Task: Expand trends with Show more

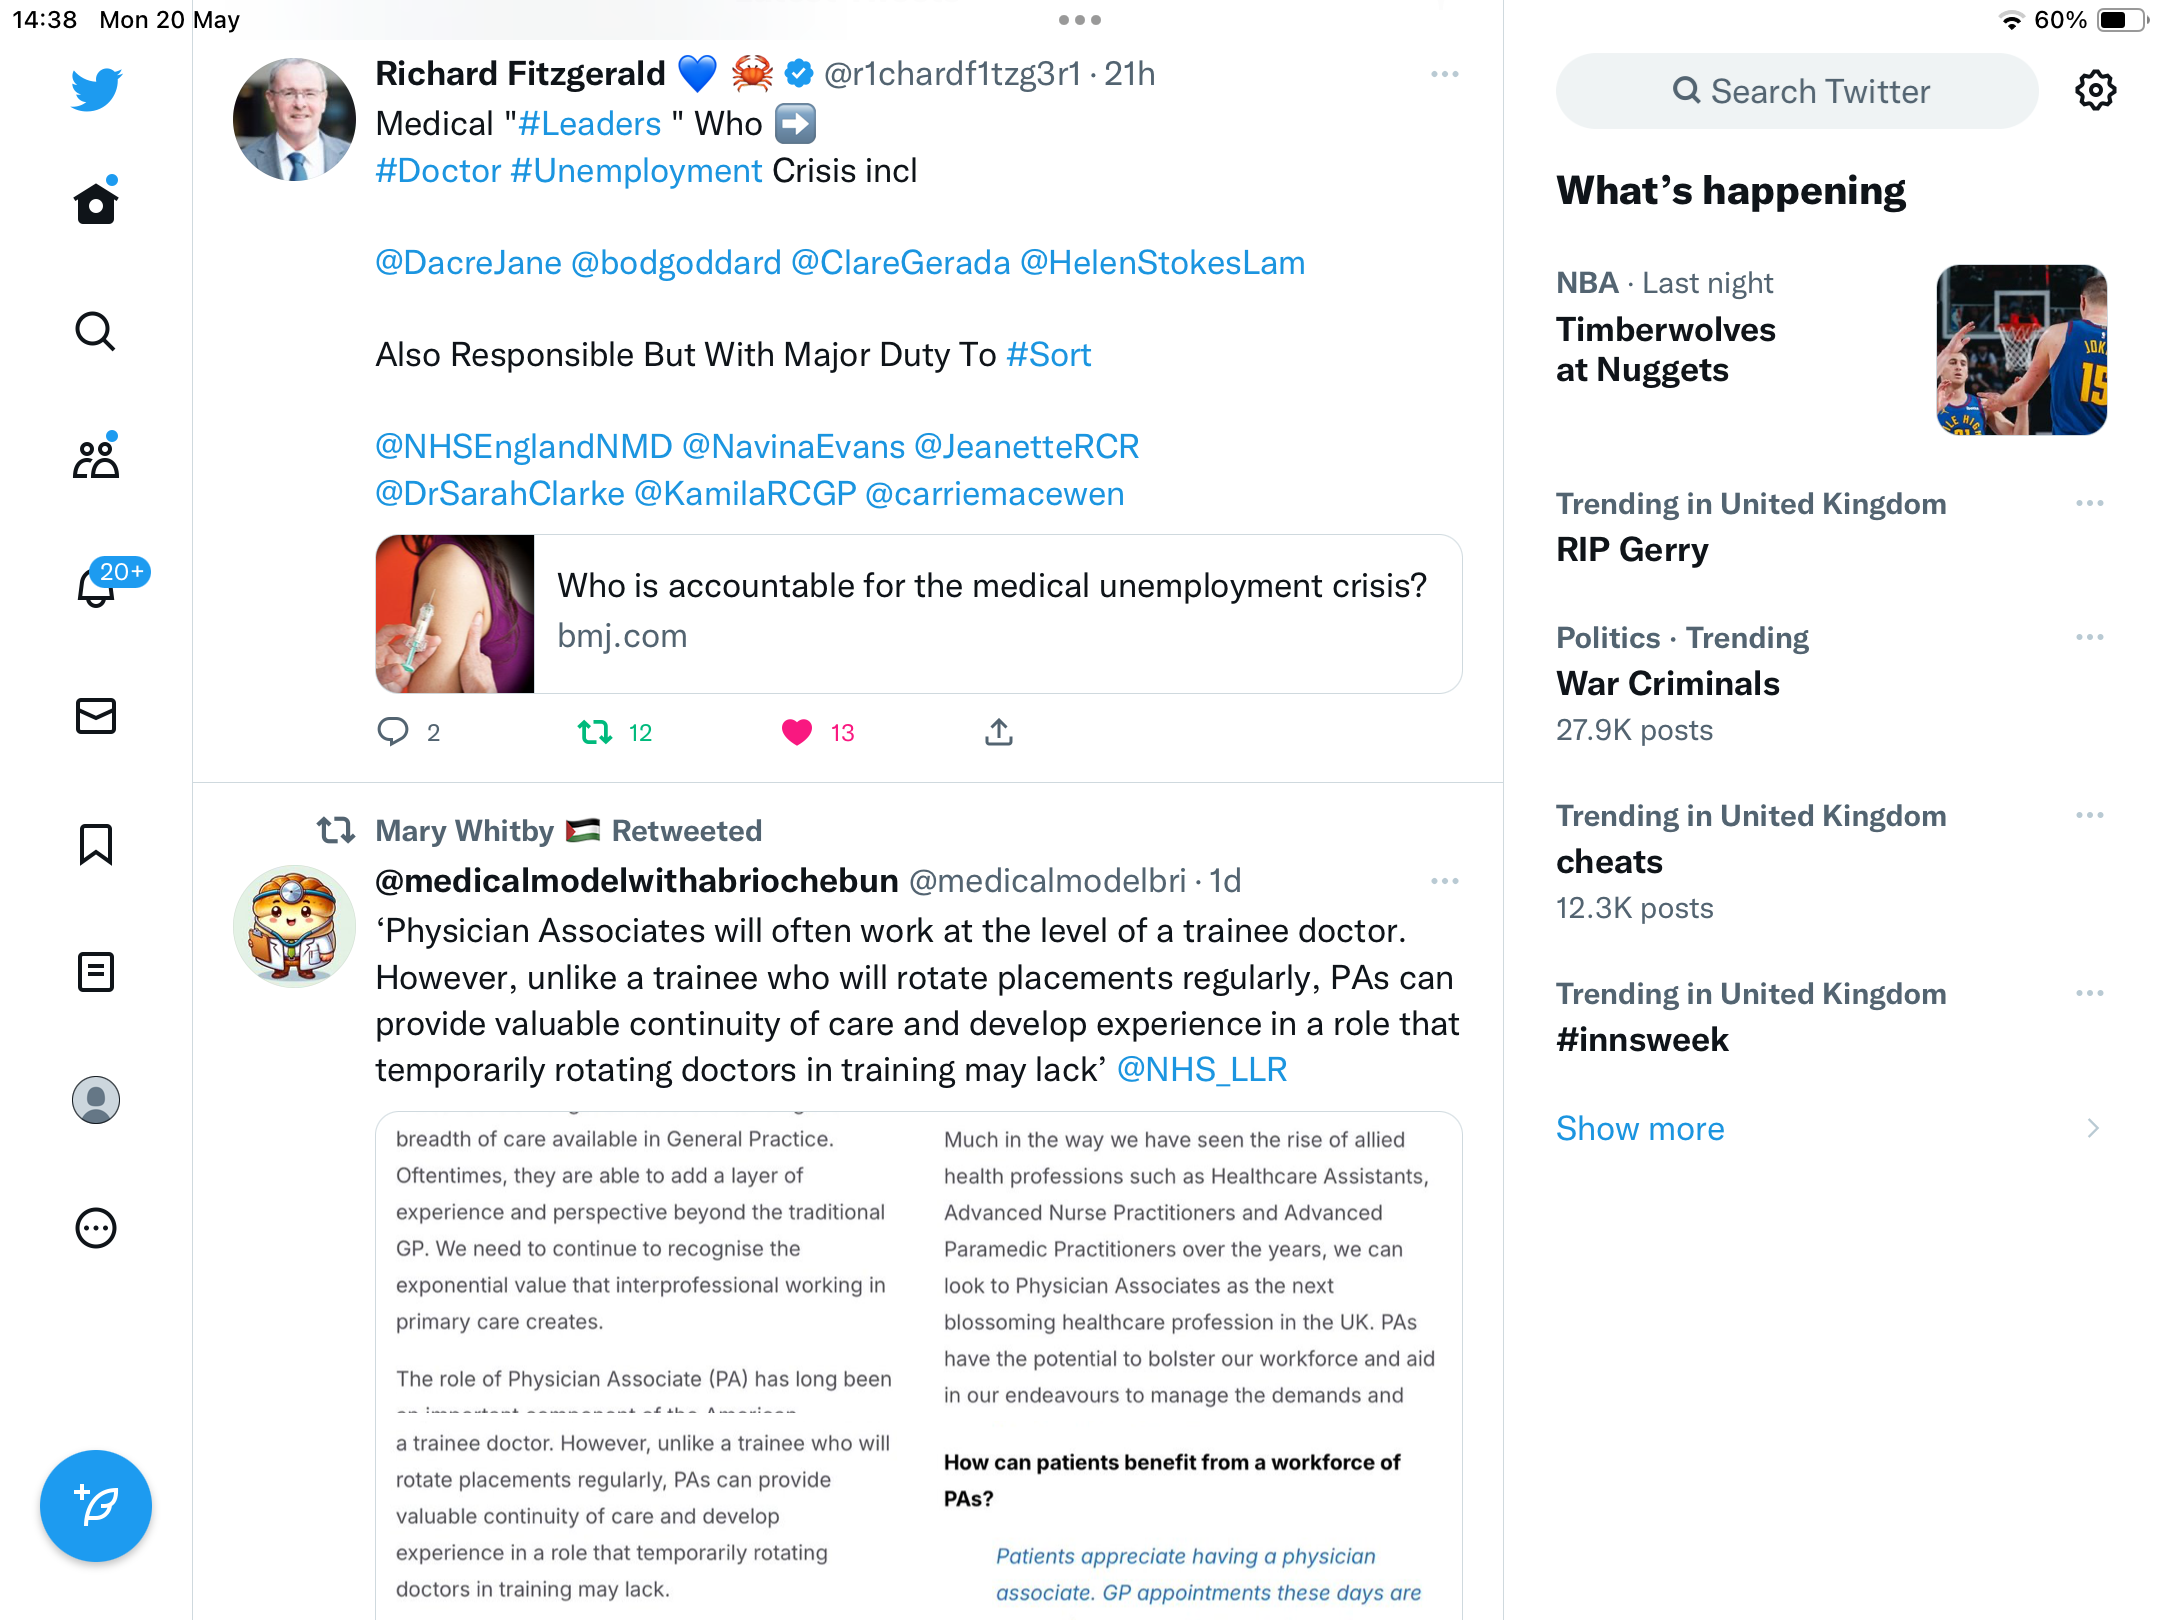Action: [x=1640, y=1128]
